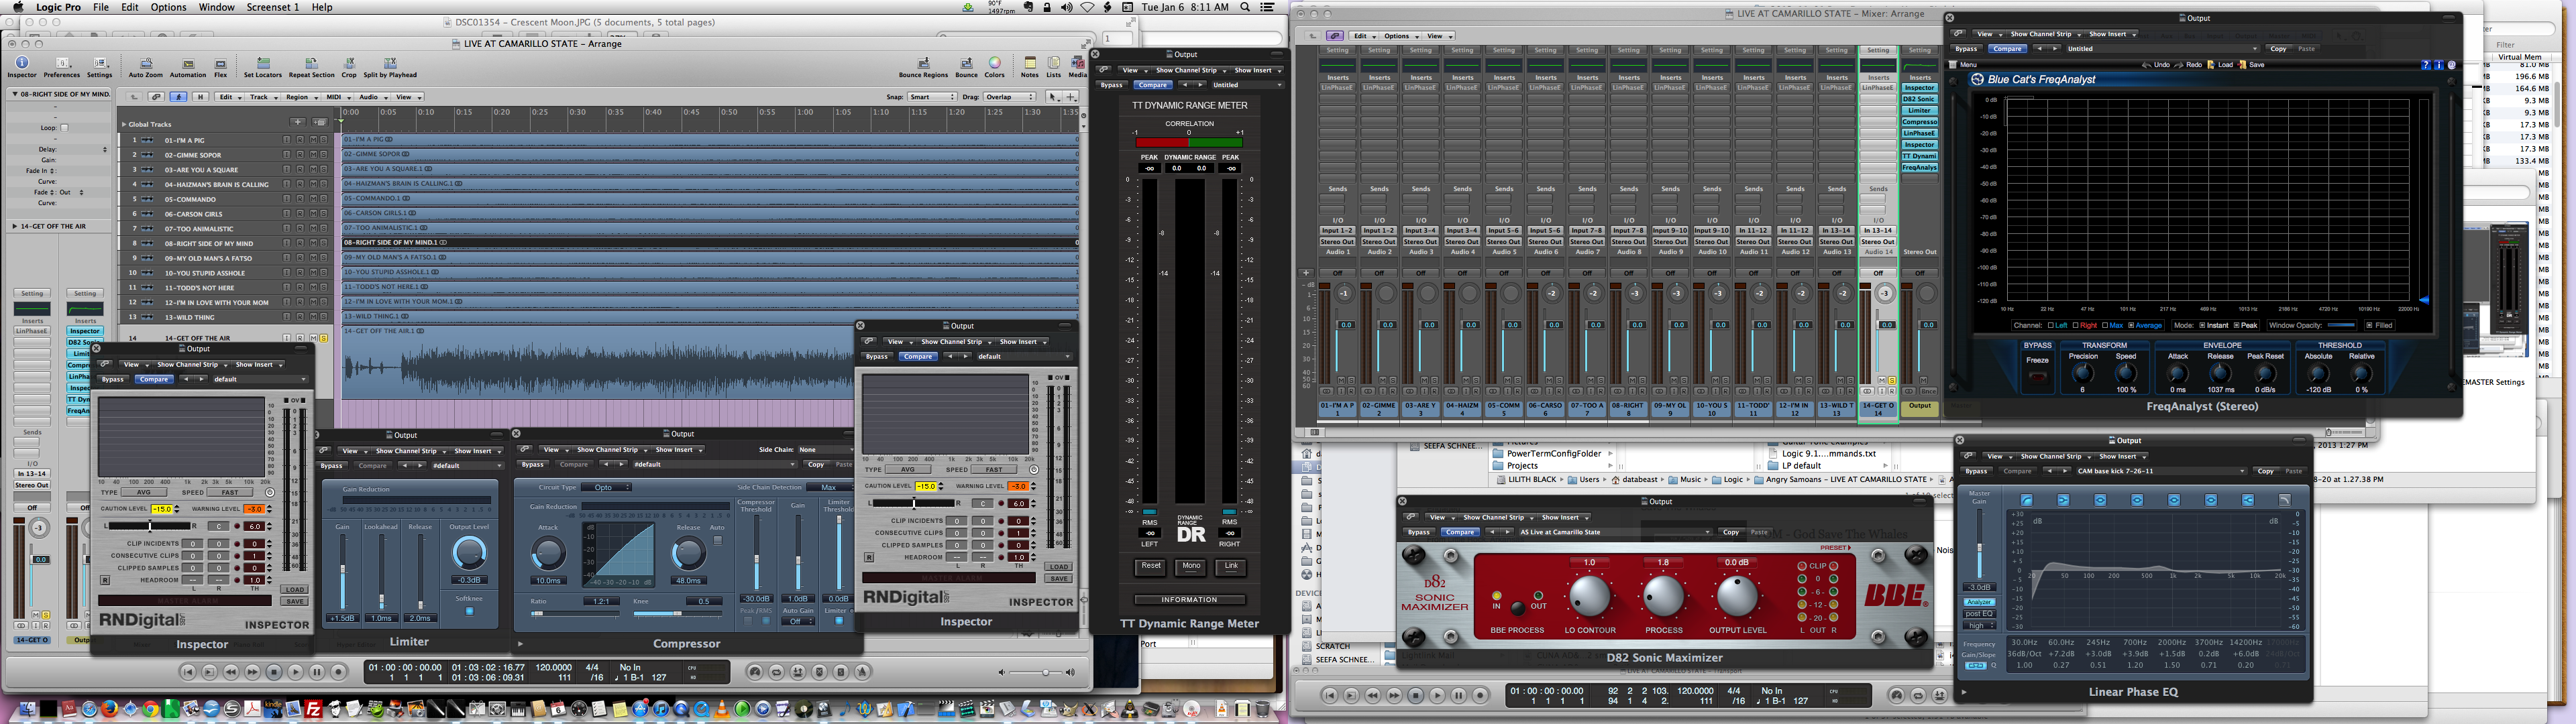Screen dimensions: 2576x724
Task: Open the Circuit Type Opto dropdown
Action: pyautogui.click(x=608, y=487)
